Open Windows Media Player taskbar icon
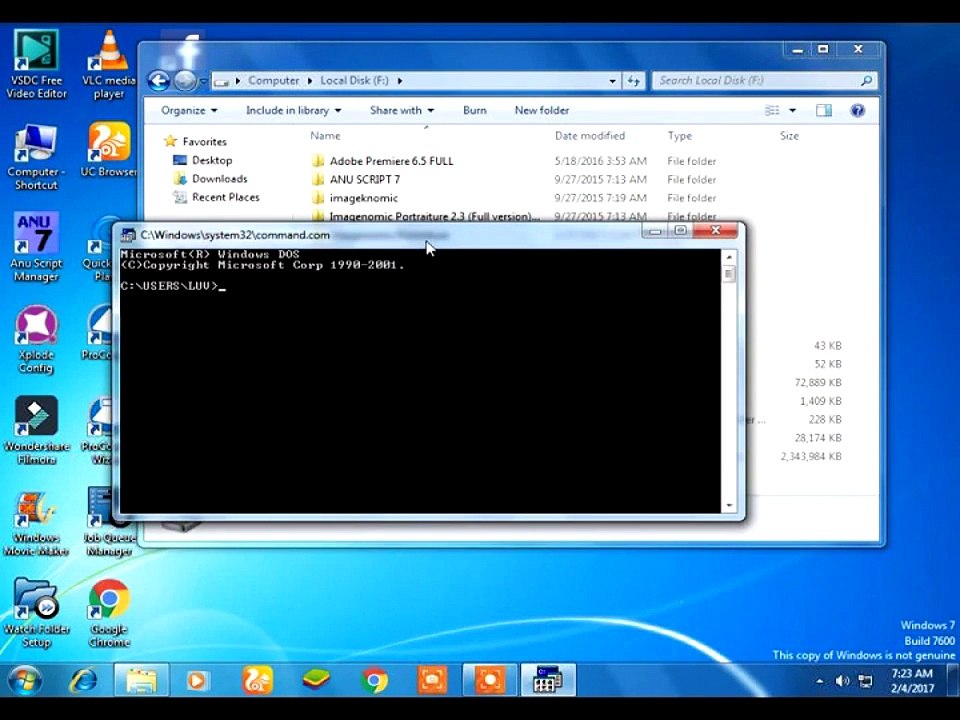The width and height of the screenshot is (960, 720). click(197, 680)
